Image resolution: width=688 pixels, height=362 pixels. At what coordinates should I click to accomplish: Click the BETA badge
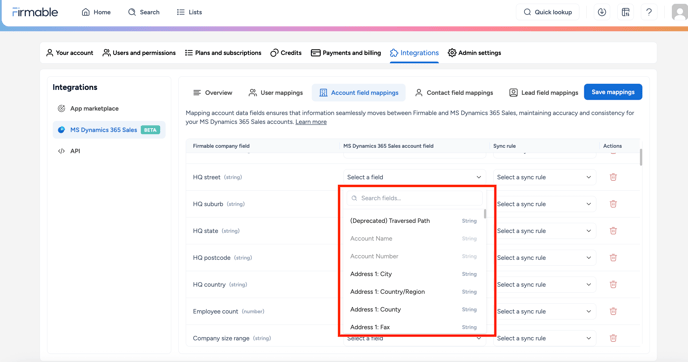pyautogui.click(x=150, y=130)
